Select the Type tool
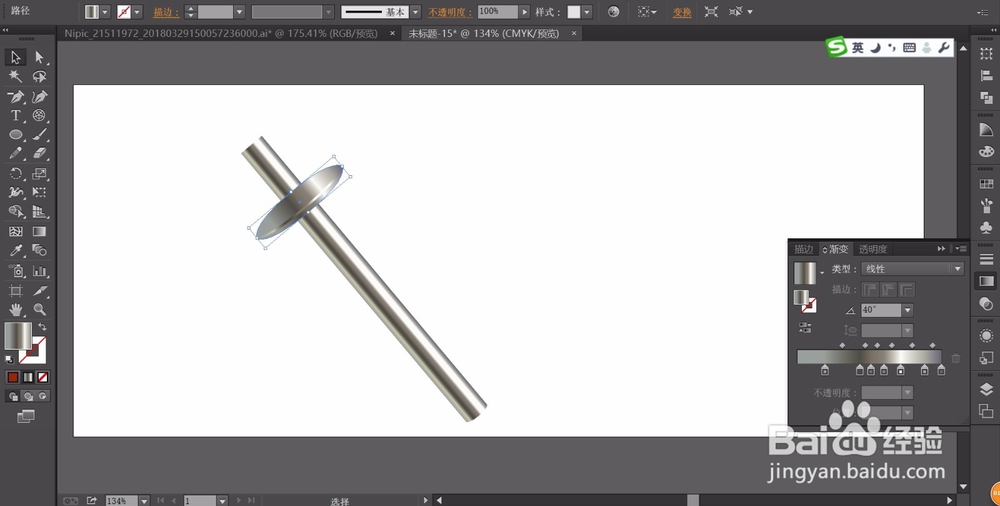The height and width of the screenshot is (506, 1000). point(15,115)
